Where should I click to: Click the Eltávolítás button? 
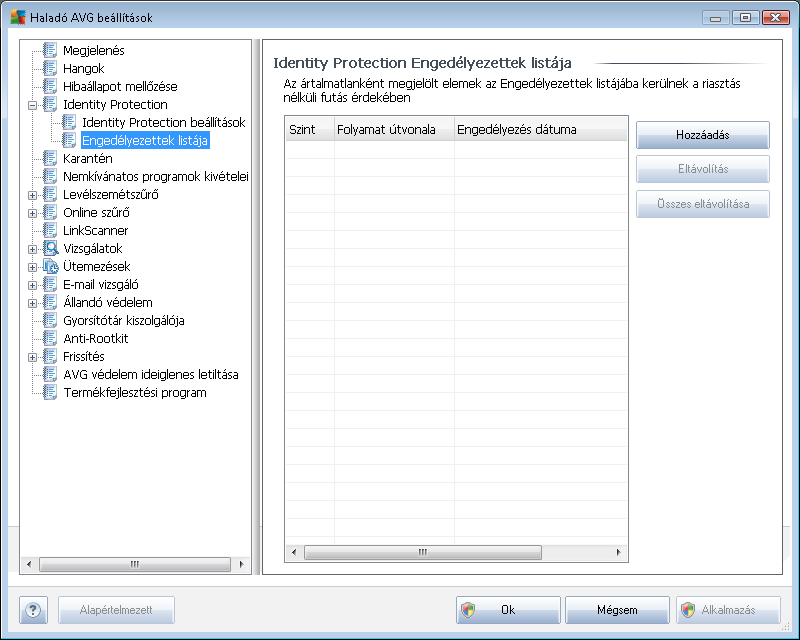click(703, 169)
